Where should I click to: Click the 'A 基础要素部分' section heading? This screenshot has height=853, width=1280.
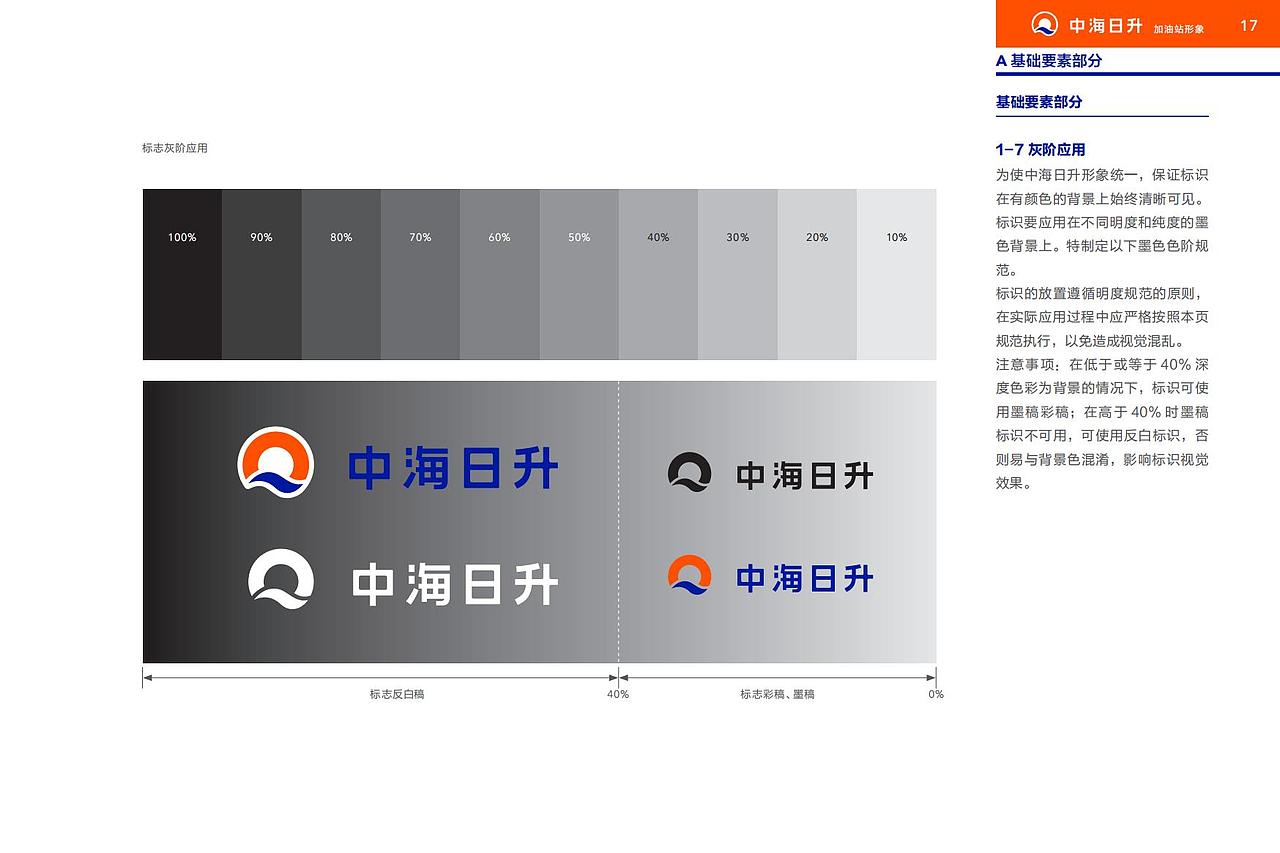coord(1049,60)
